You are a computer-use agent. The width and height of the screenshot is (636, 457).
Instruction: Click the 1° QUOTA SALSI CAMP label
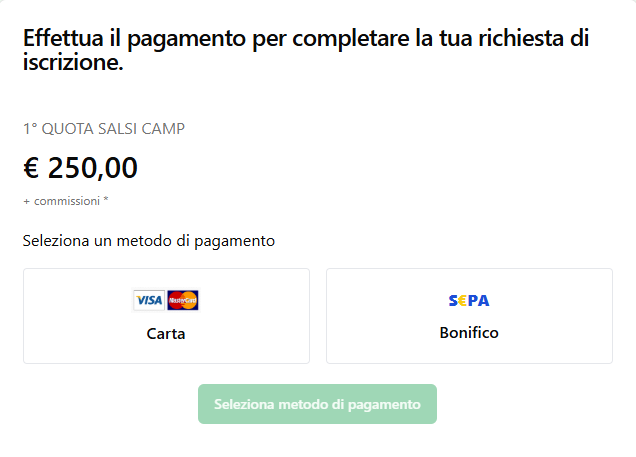click(x=104, y=128)
